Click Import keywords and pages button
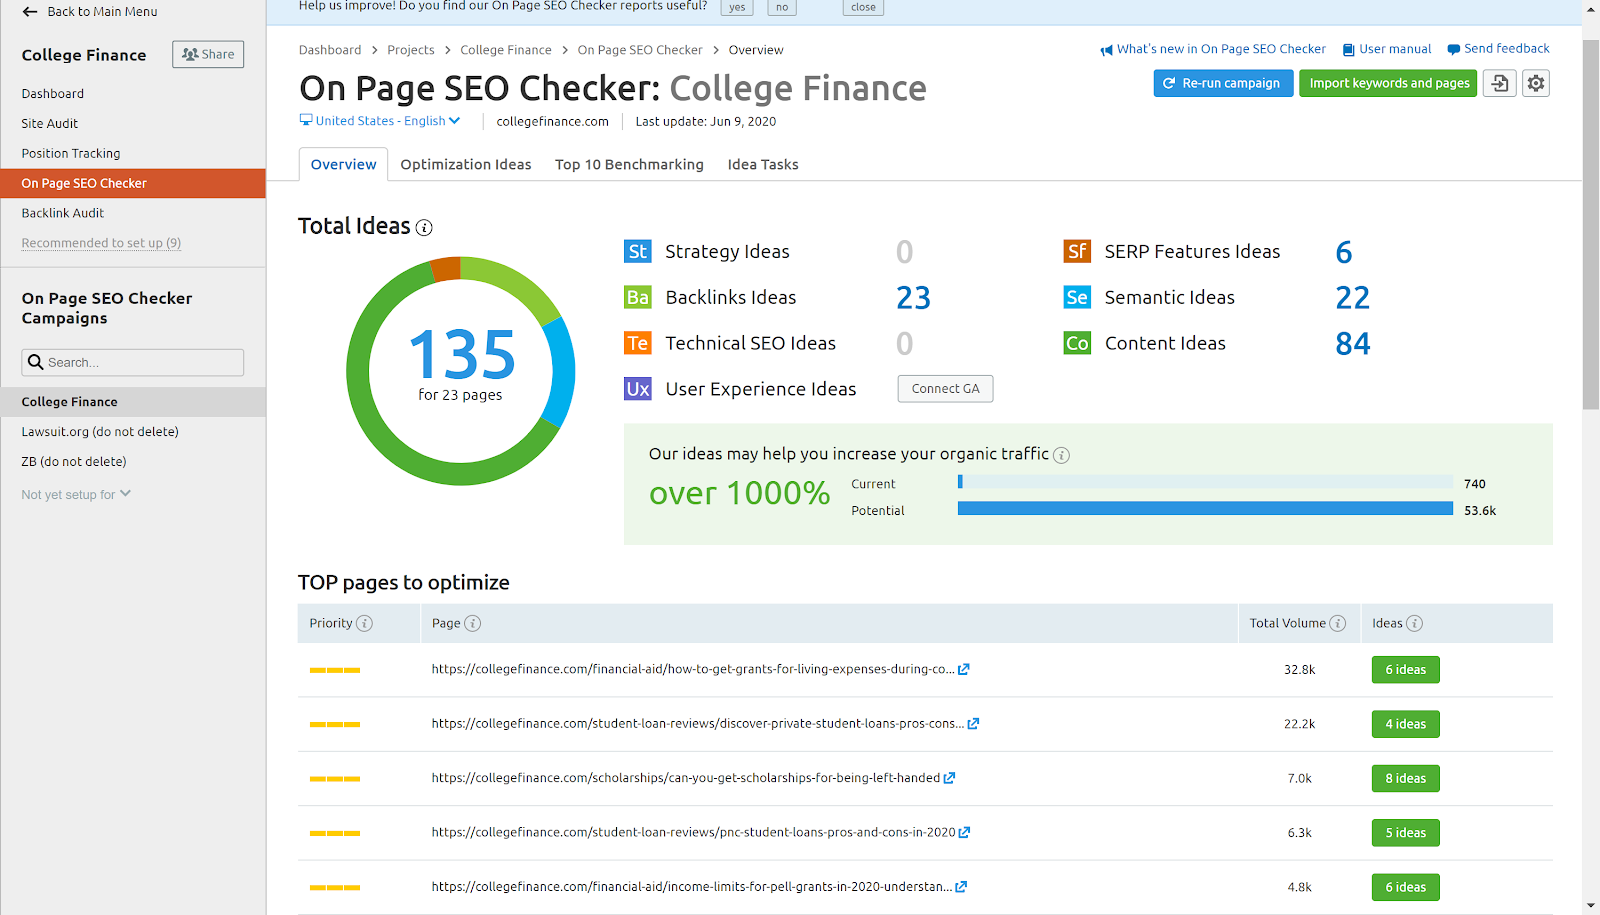 (x=1388, y=83)
